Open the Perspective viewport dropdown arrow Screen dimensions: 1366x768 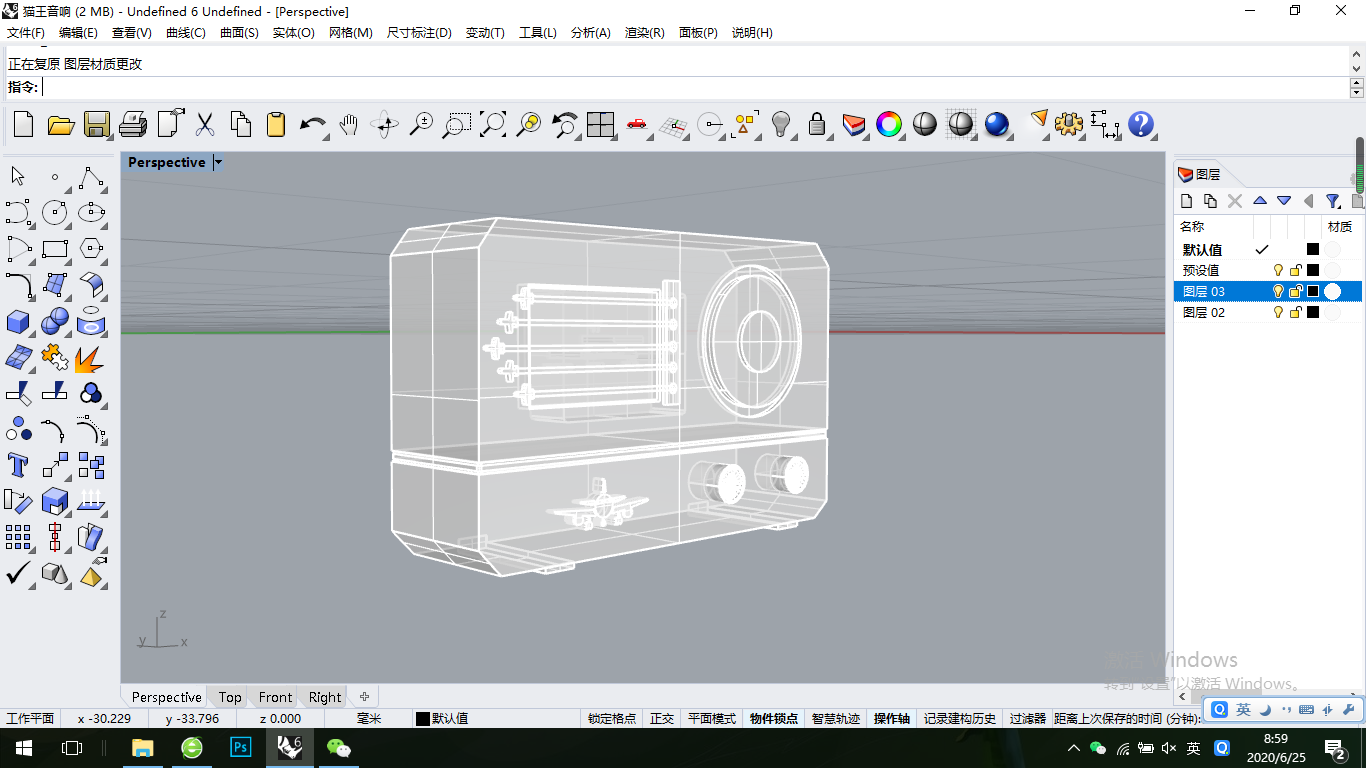(218, 162)
